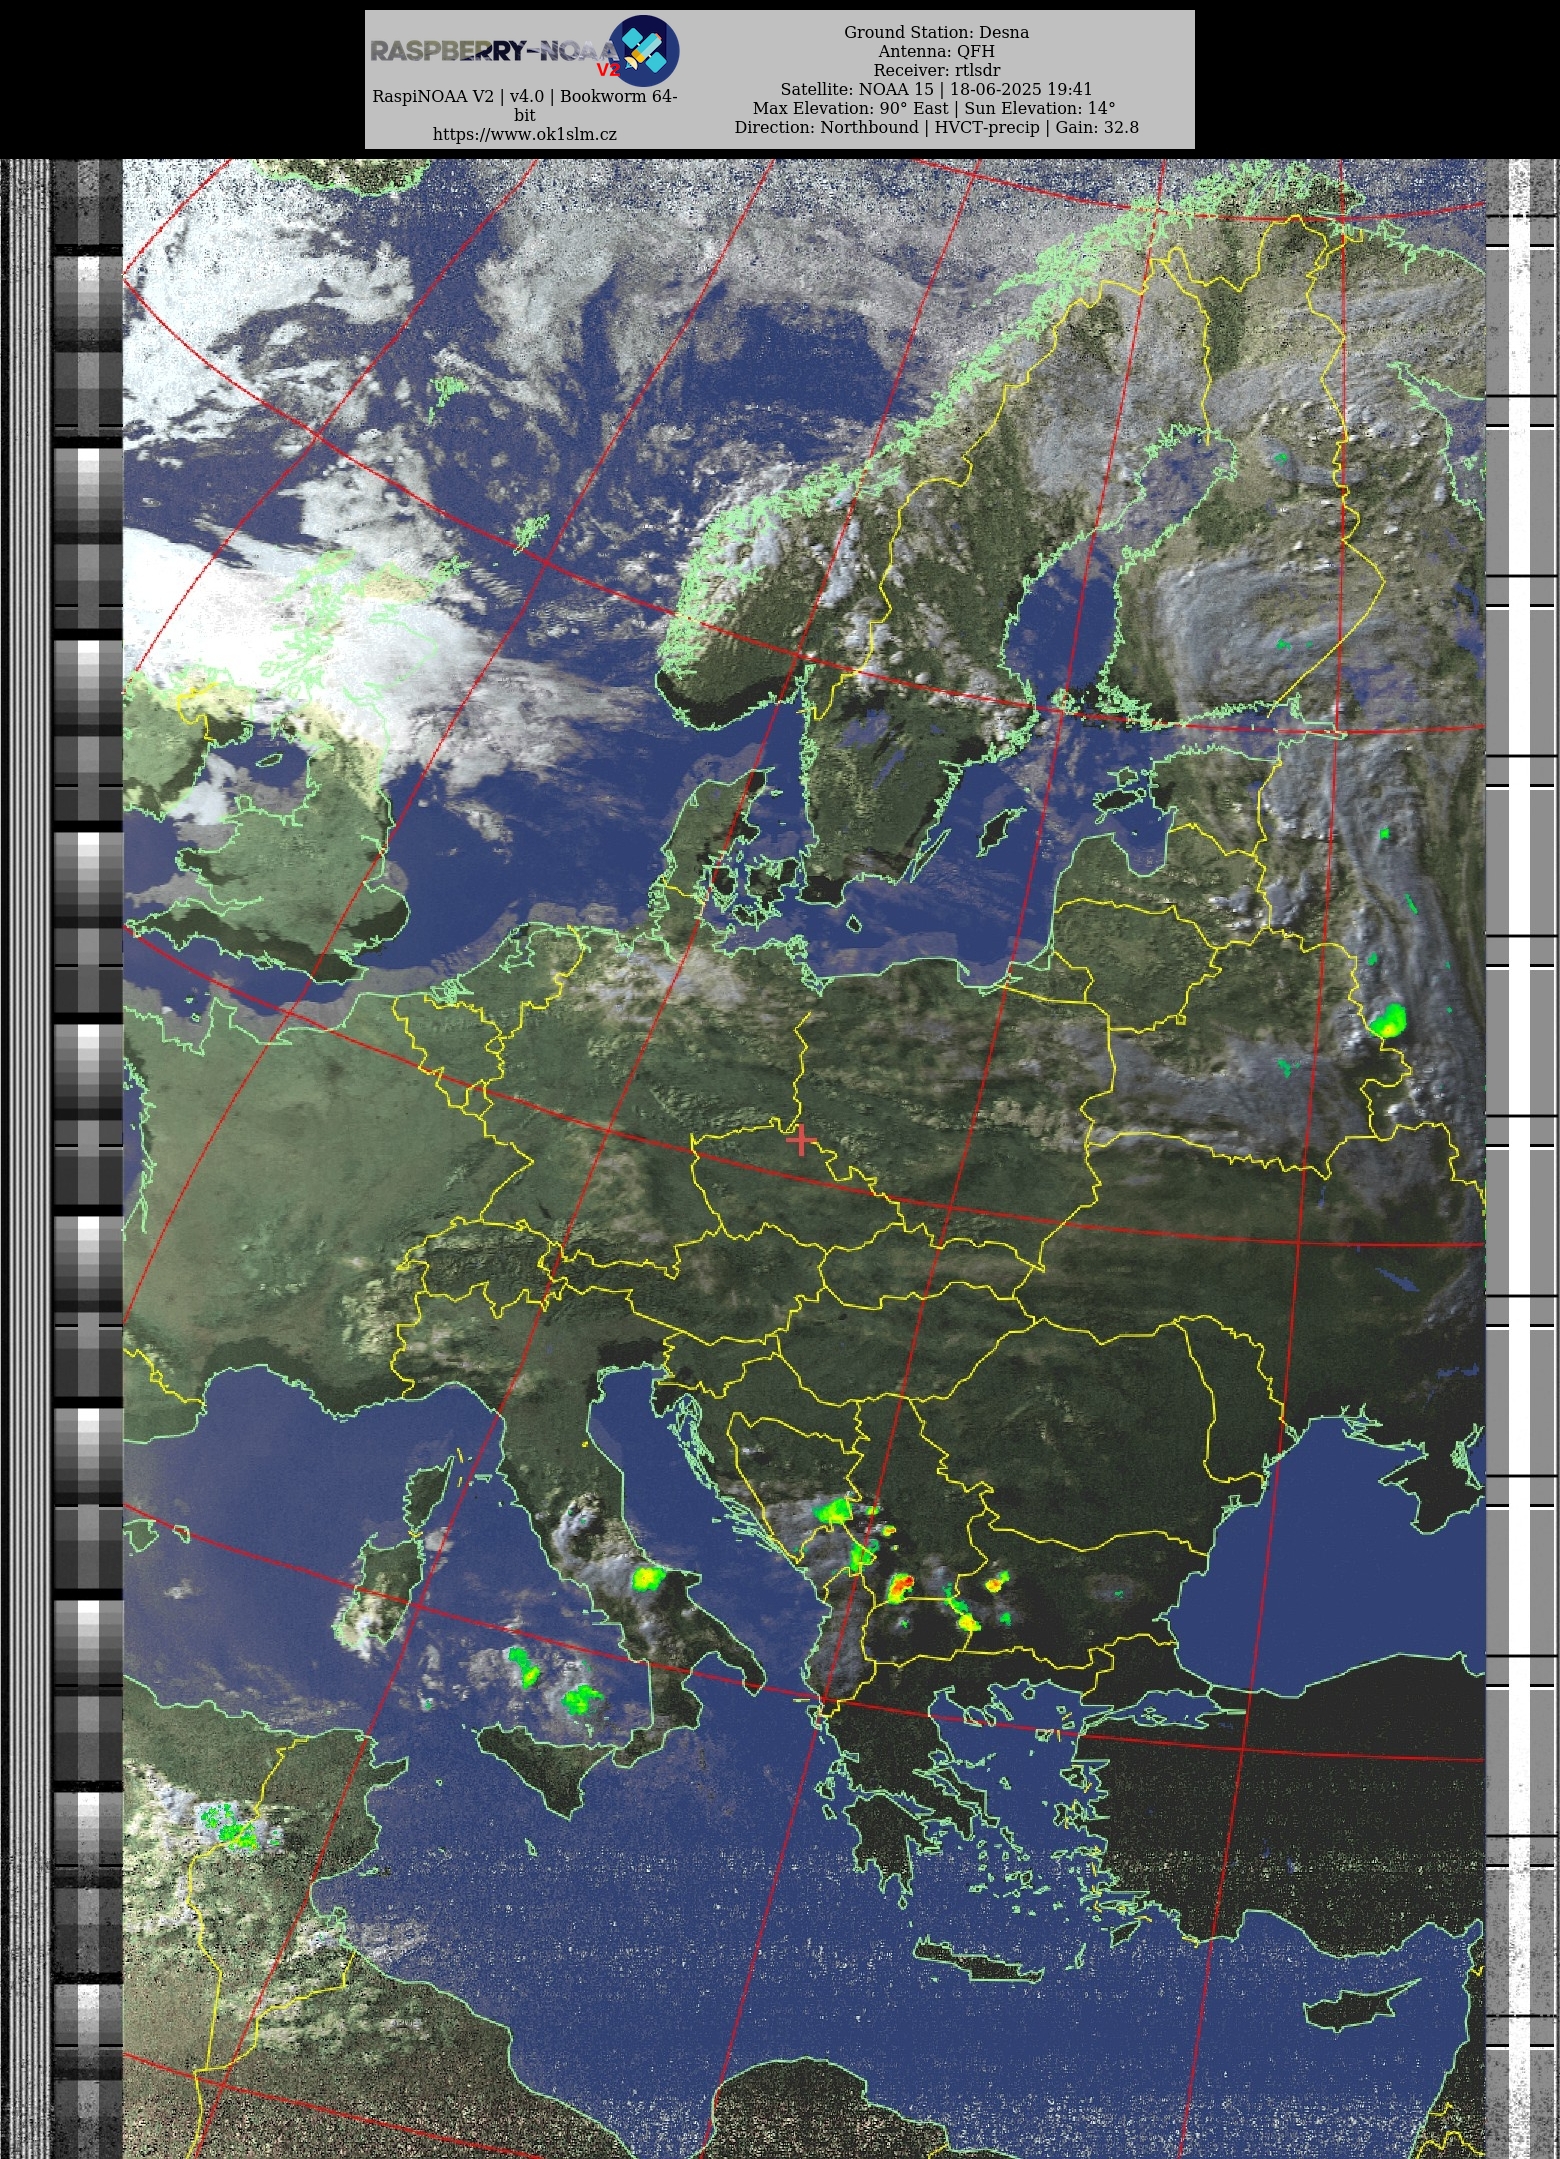Viewport: 1560px width, 2159px height.
Task: Click the satellite logo icon in header
Action: coord(644,50)
